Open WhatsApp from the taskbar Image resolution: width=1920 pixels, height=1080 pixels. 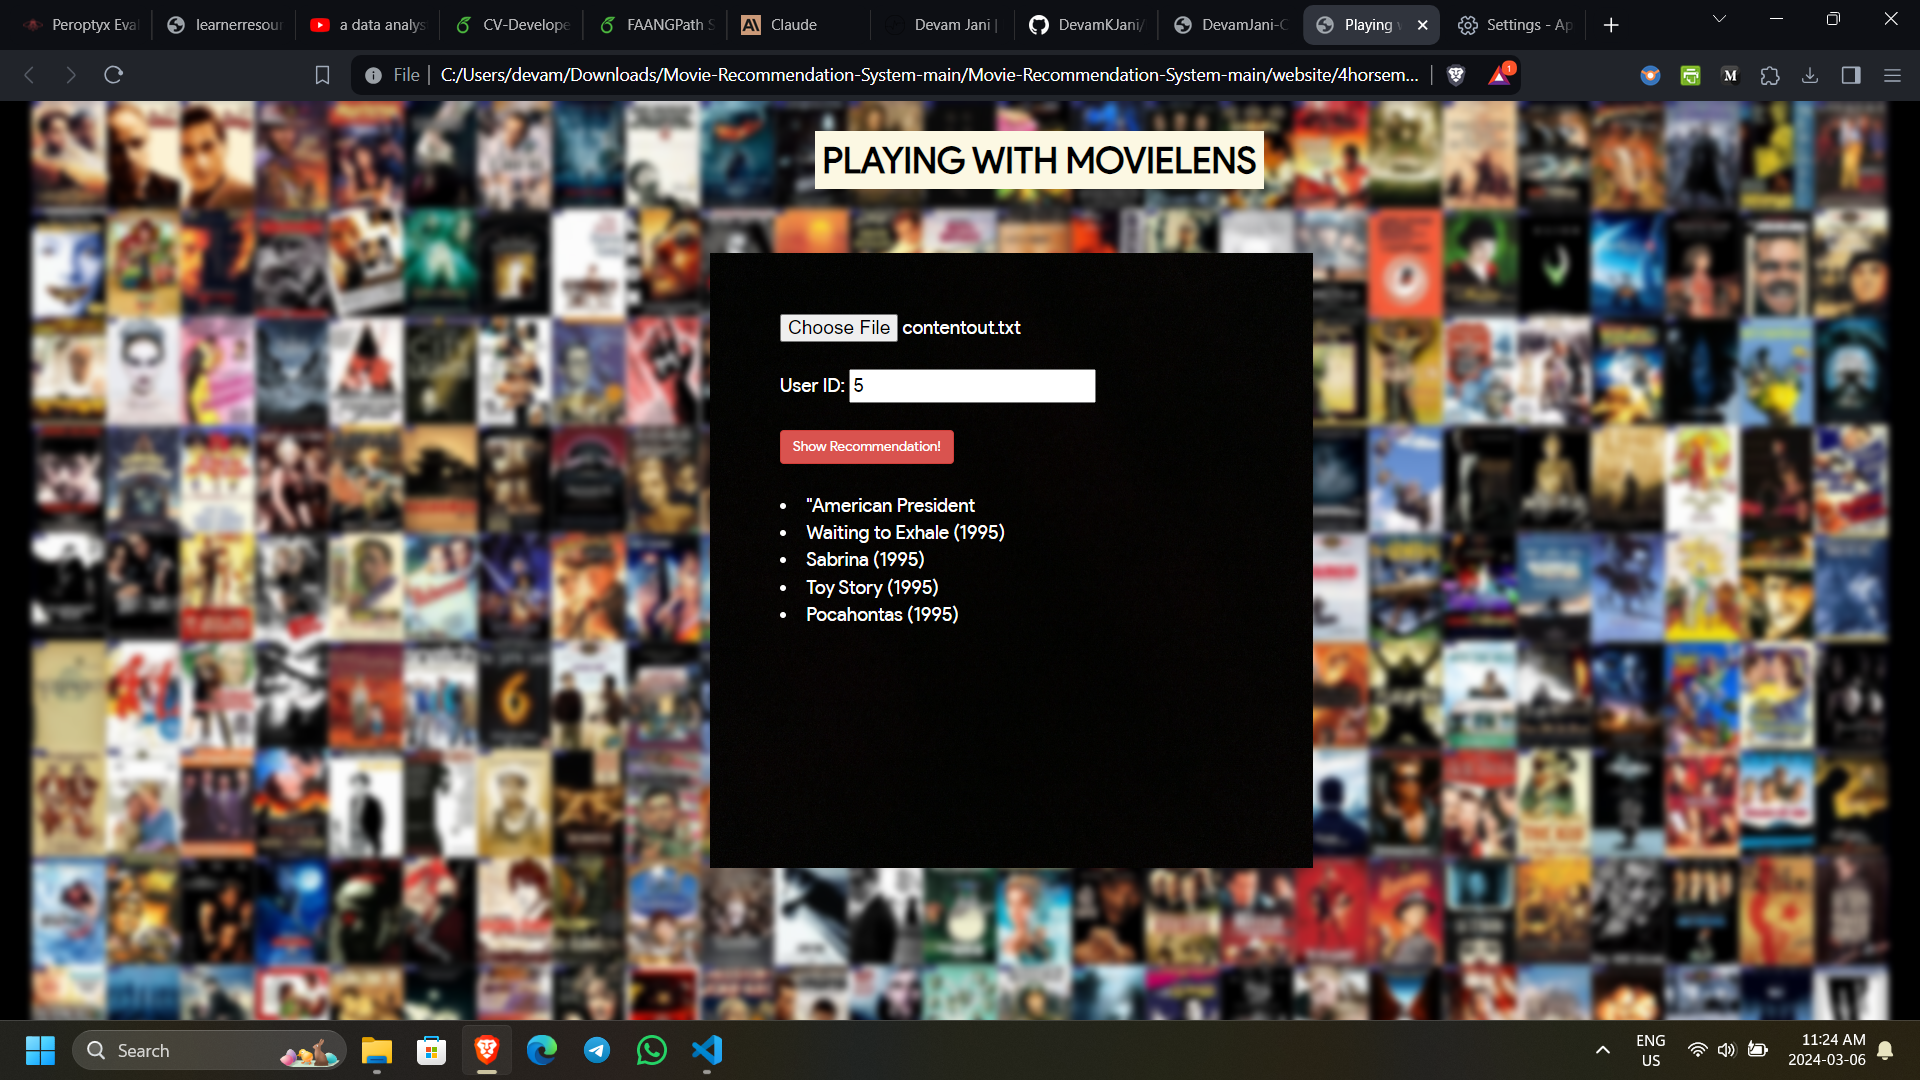pos(652,1050)
